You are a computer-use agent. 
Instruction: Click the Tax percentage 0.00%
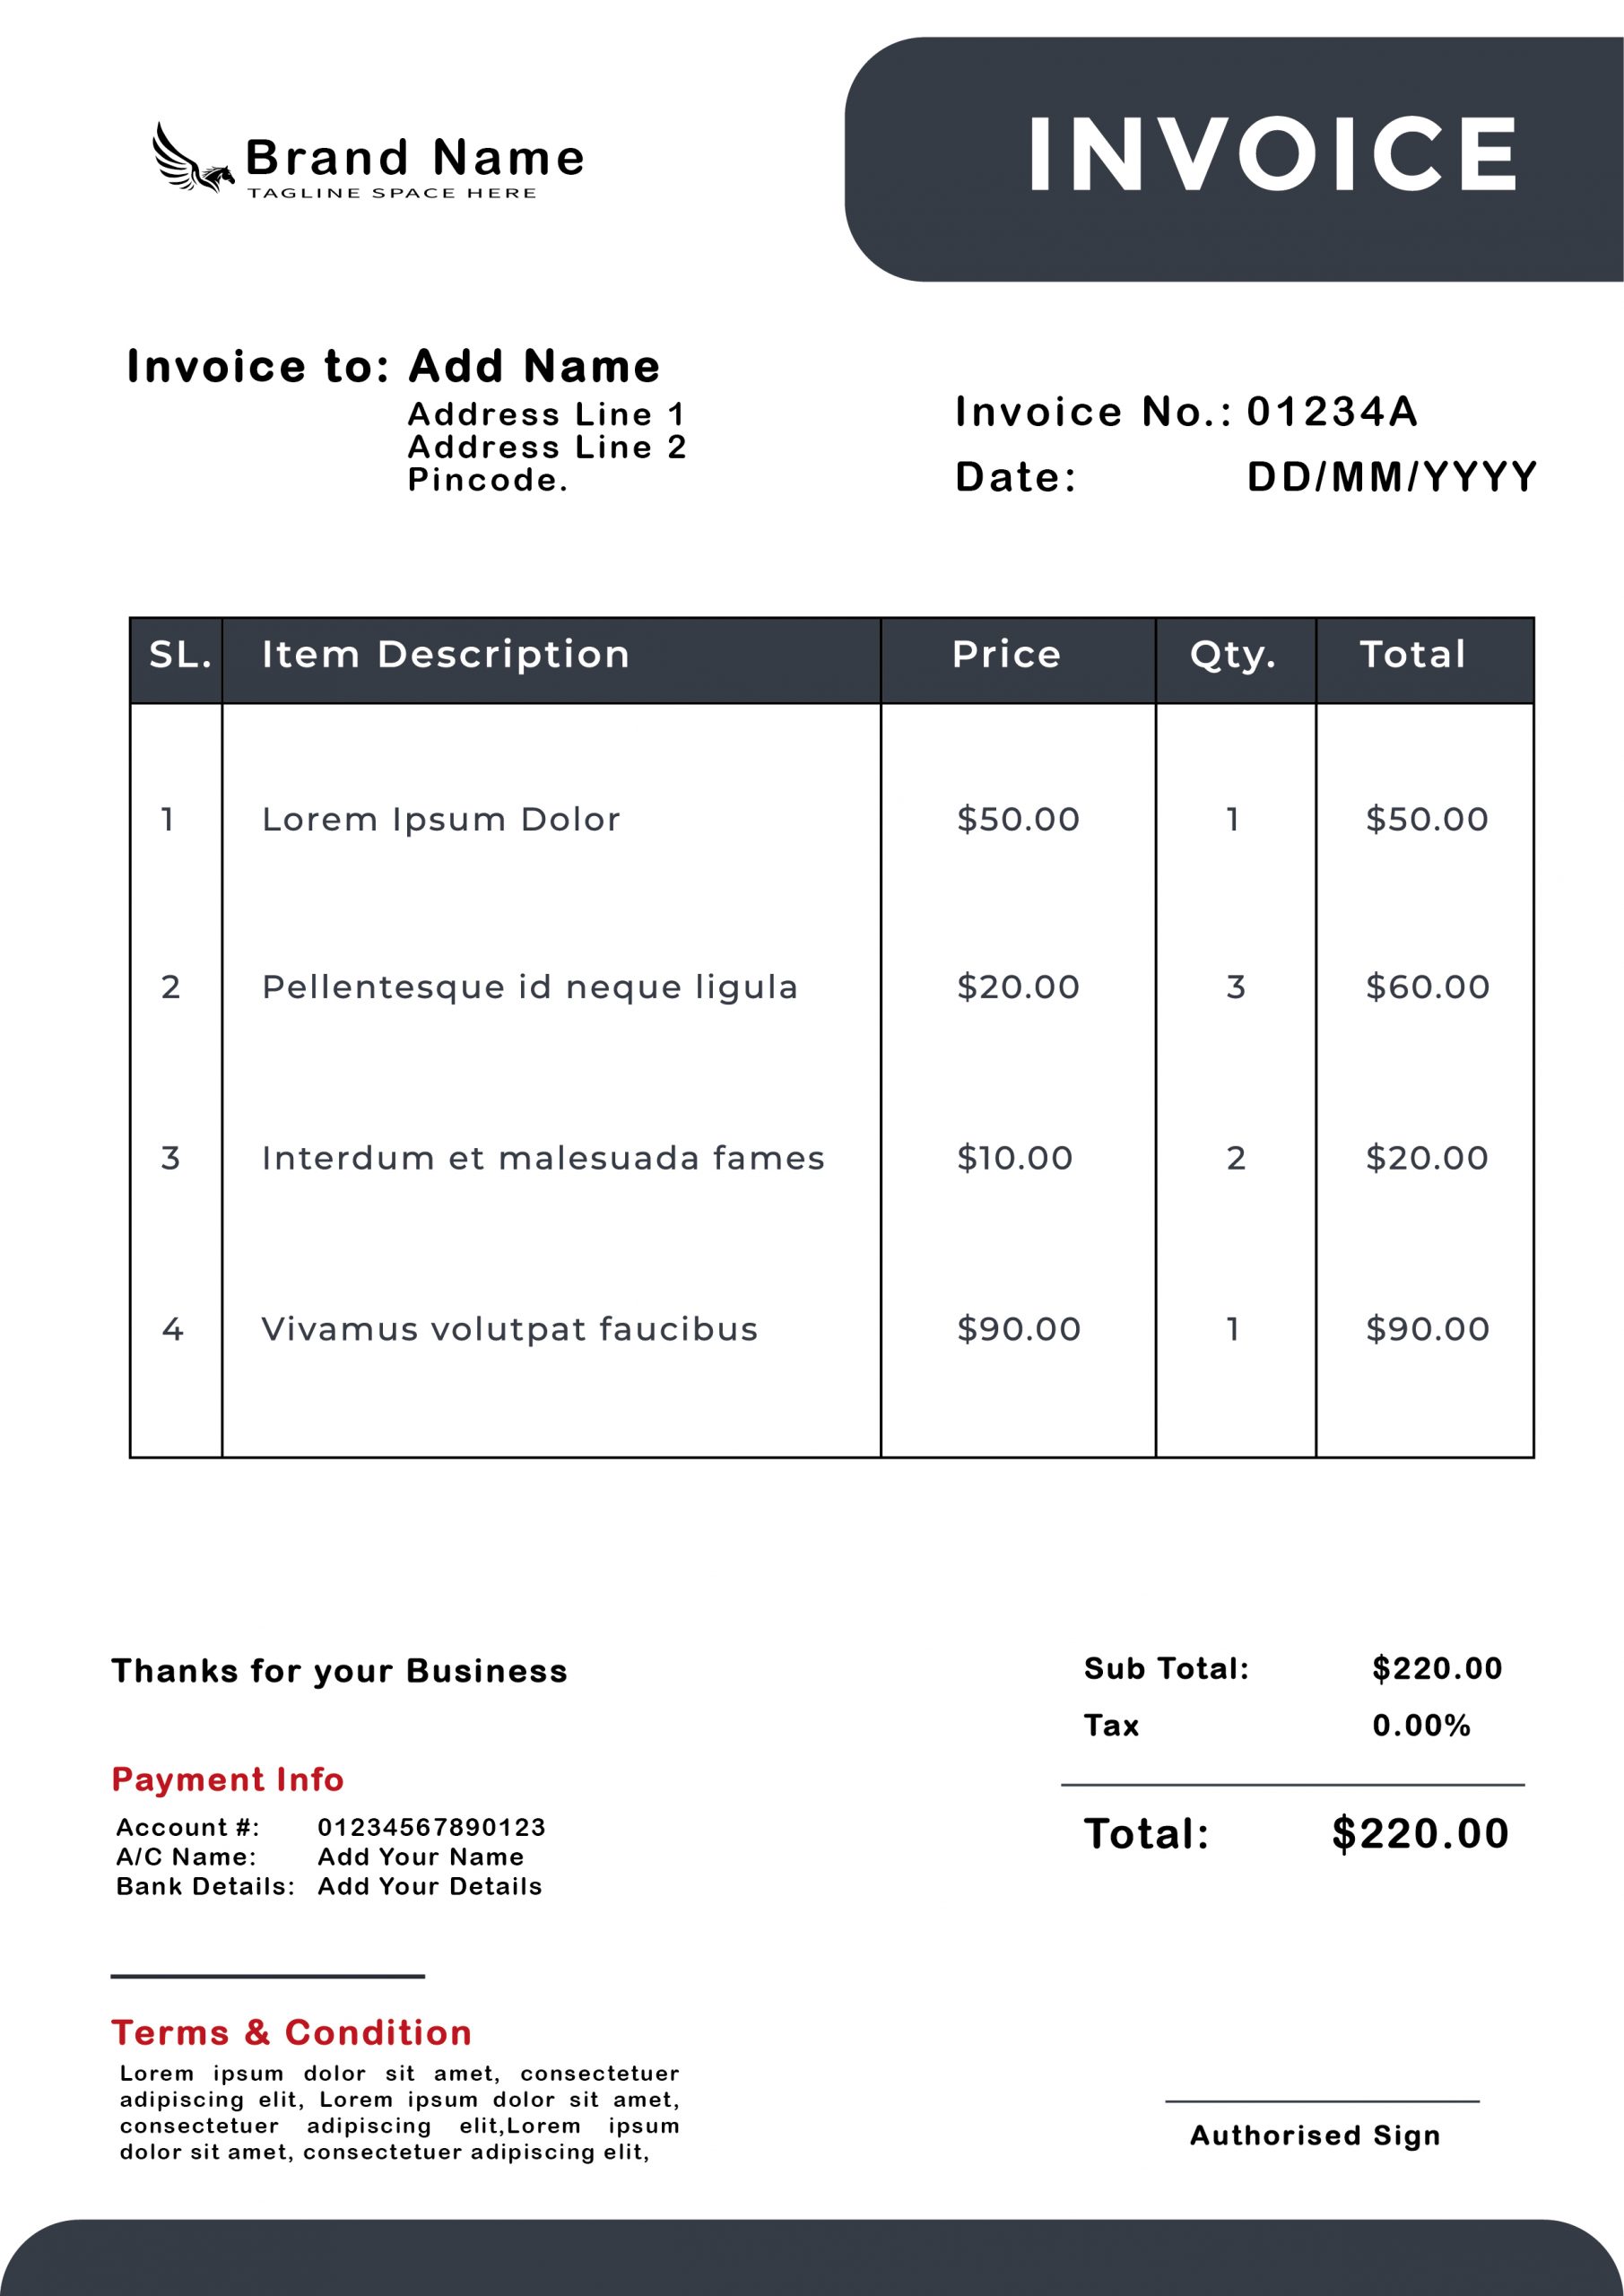pyautogui.click(x=1421, y=1725)
